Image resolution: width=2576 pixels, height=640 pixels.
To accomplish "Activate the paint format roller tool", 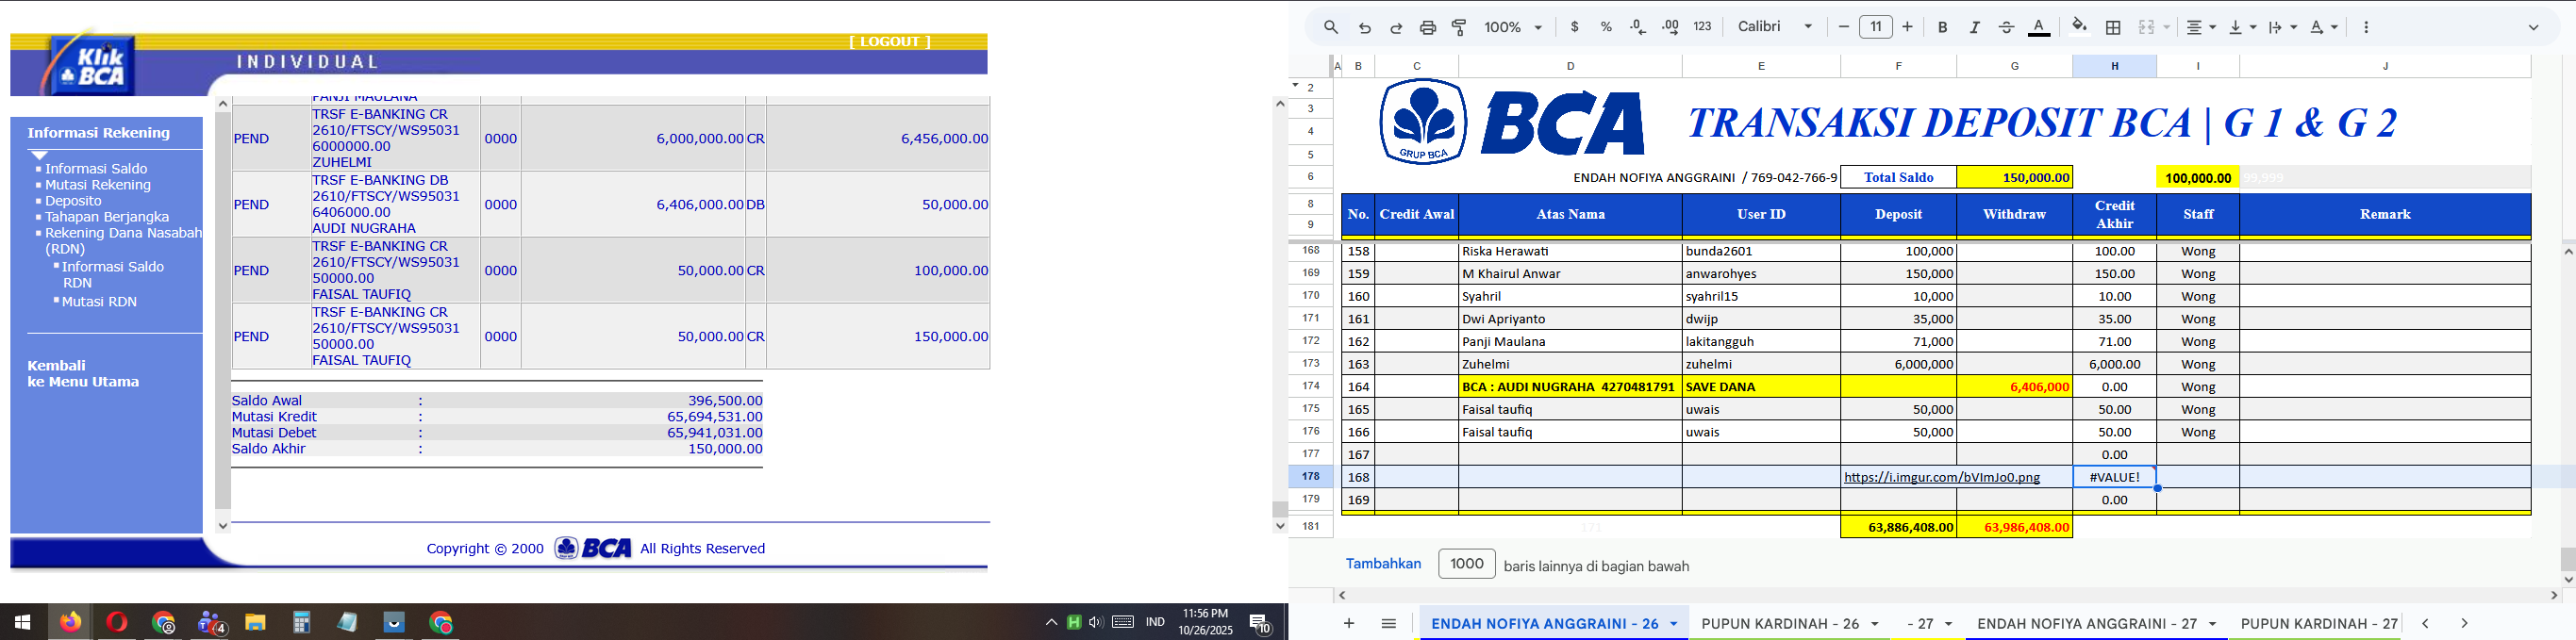I will [1460, 27].
